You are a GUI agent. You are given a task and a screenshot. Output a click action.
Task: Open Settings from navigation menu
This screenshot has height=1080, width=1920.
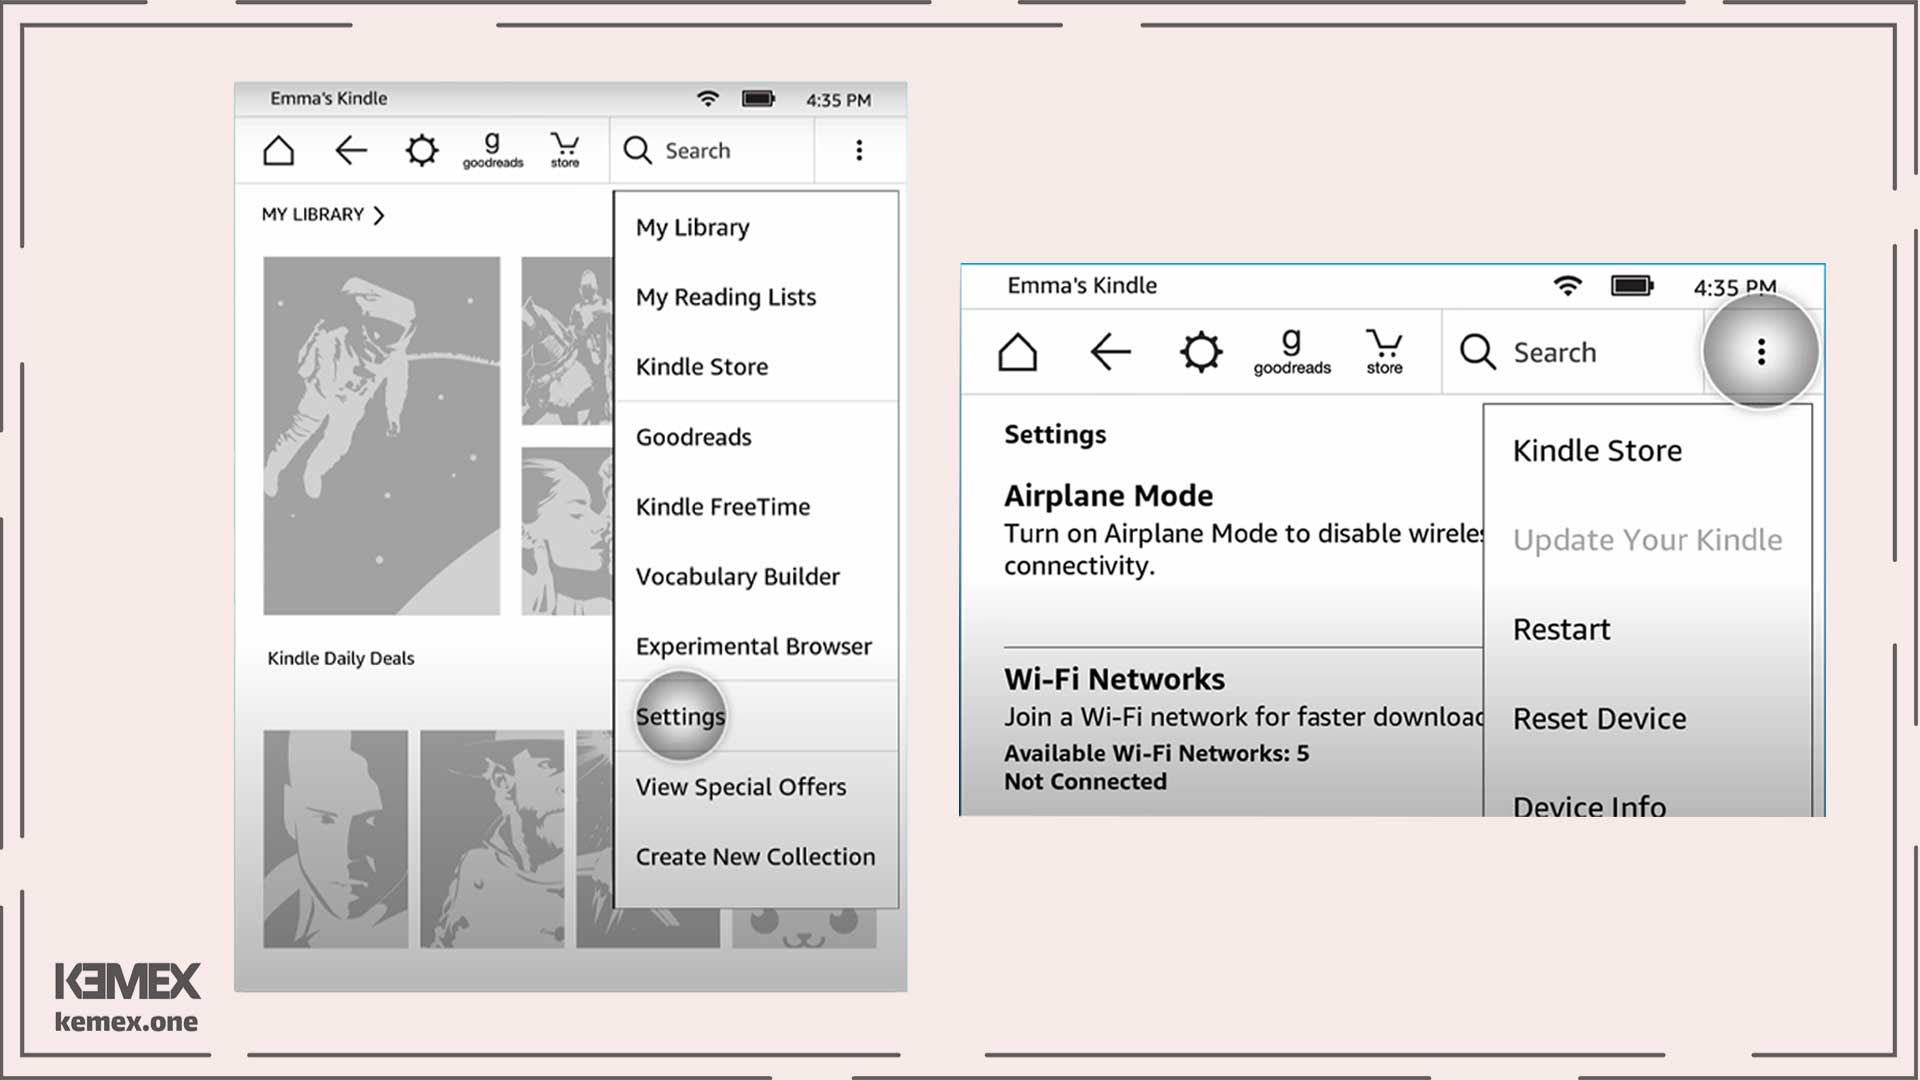tap(679, 715)
